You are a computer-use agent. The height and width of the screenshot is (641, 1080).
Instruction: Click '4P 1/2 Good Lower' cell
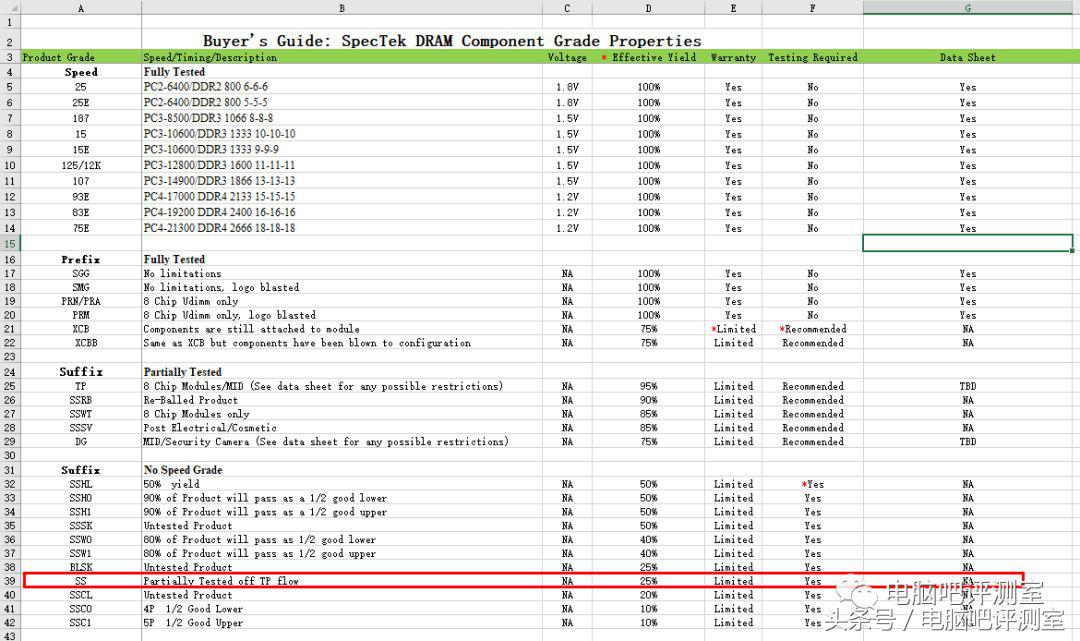point(342,609)
